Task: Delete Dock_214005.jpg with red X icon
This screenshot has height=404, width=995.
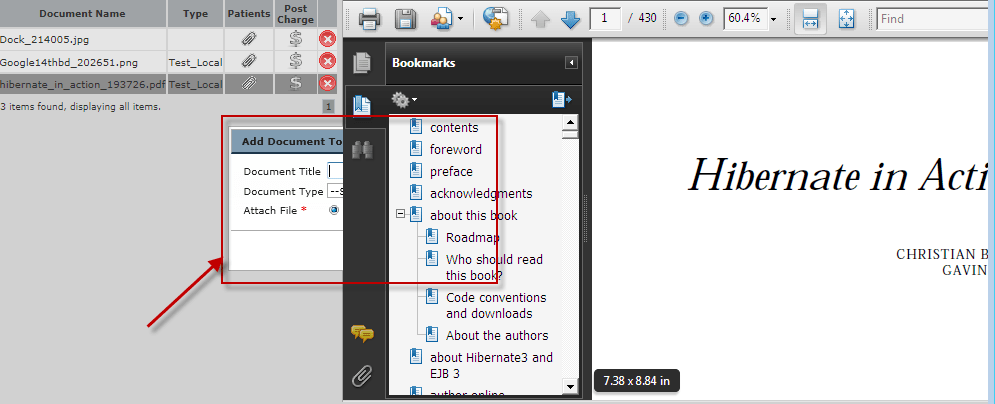Action: click(x=327, y=39)
